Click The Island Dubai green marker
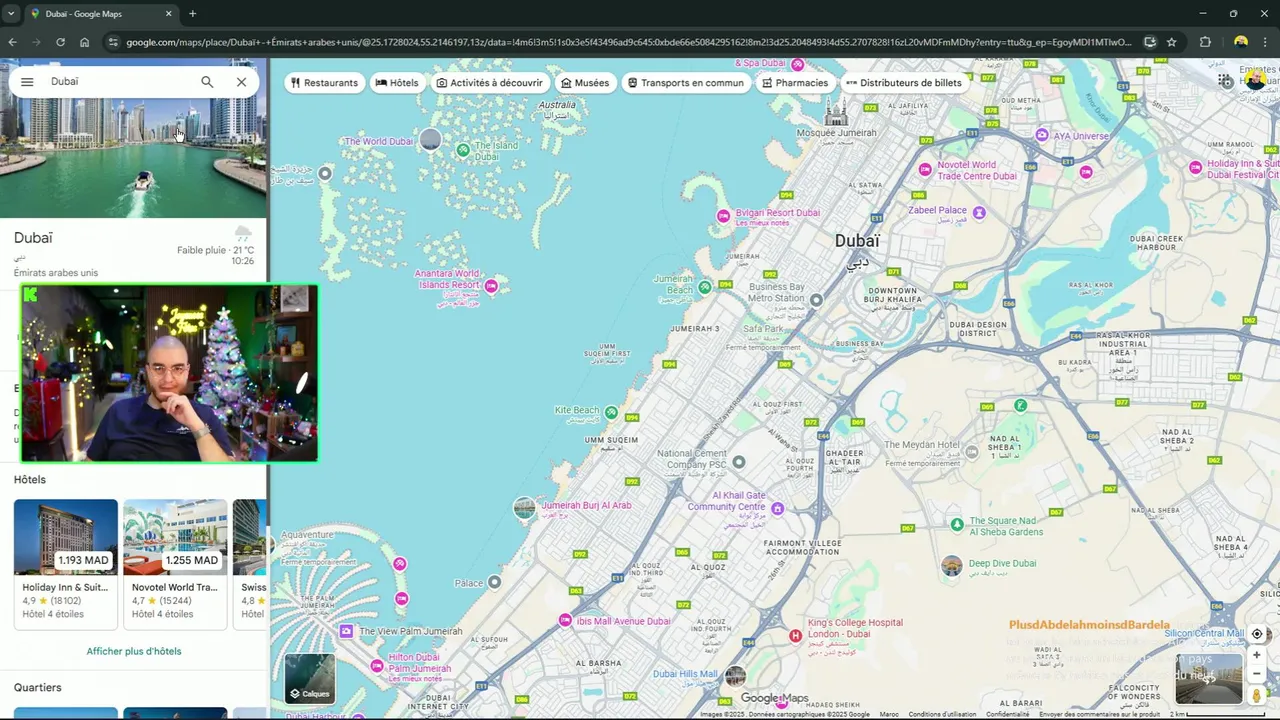This screenshot has width=1280, height=720. click(462, 150)
